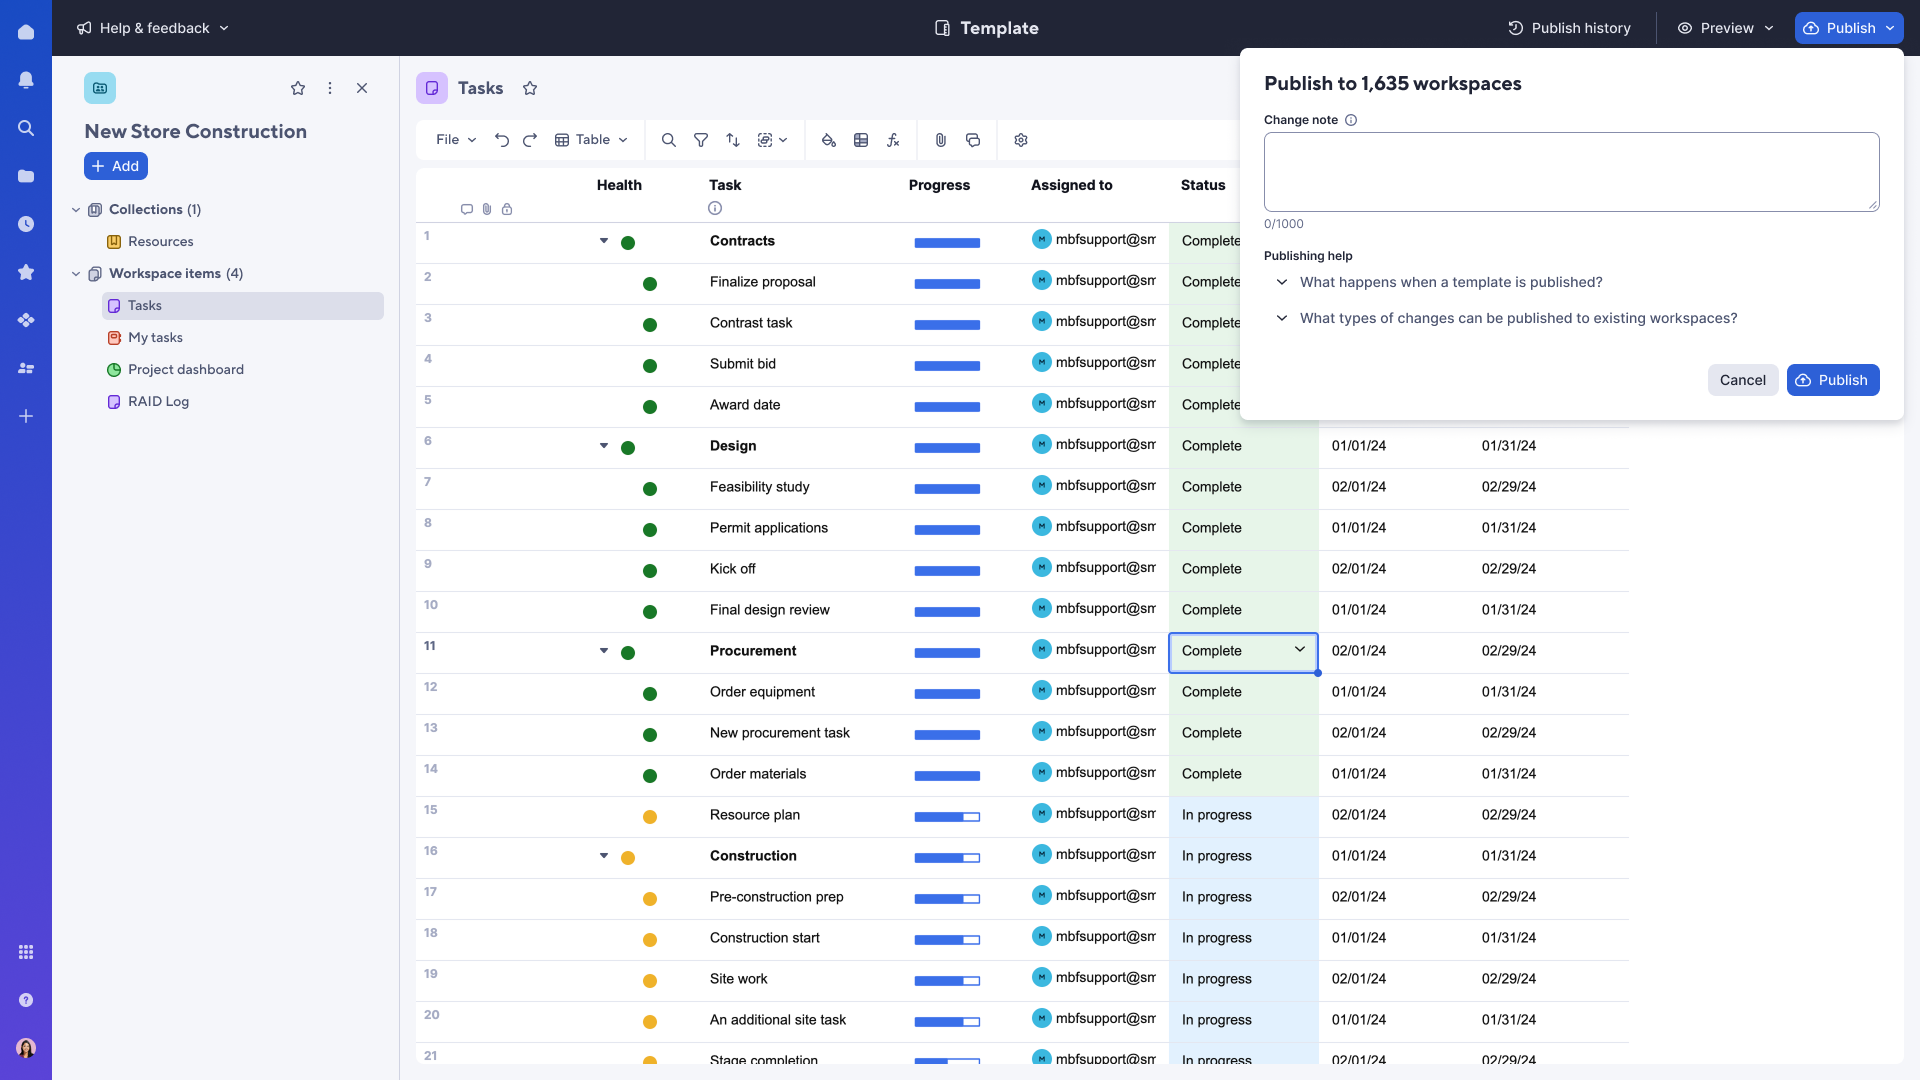The height and width of the screenshot is (1080, 1926).
Task: Open the File menu
Action: (456, 140)
